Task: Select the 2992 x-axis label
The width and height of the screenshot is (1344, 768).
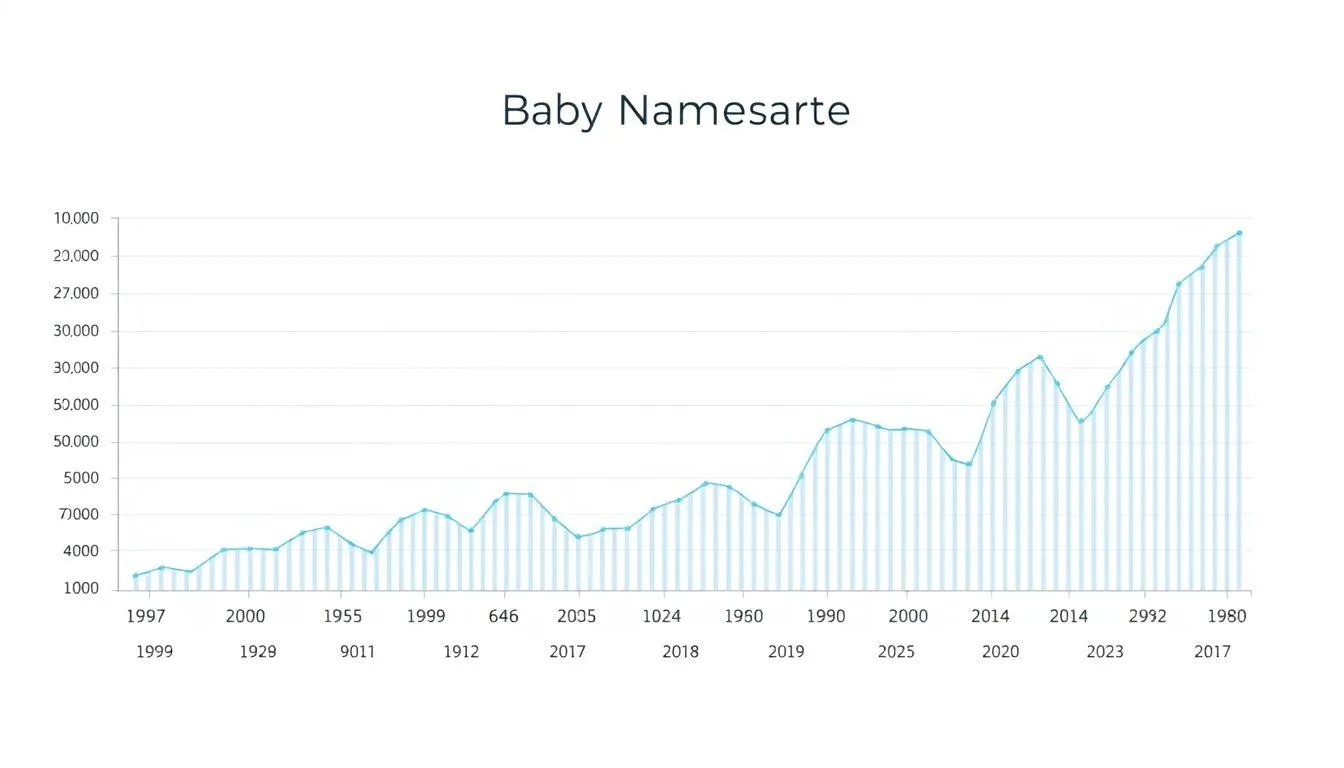Action: coord(1147,617)
